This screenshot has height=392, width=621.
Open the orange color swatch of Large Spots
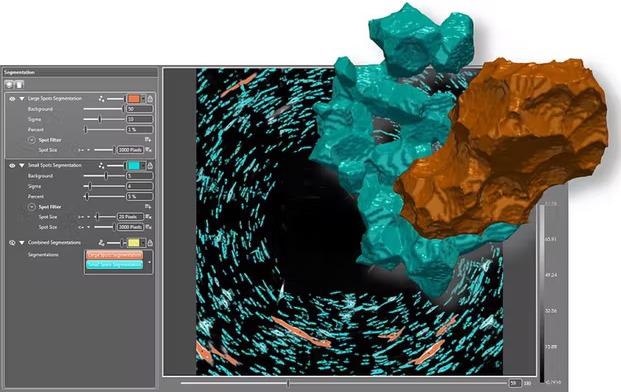click(x=134, y=99)
